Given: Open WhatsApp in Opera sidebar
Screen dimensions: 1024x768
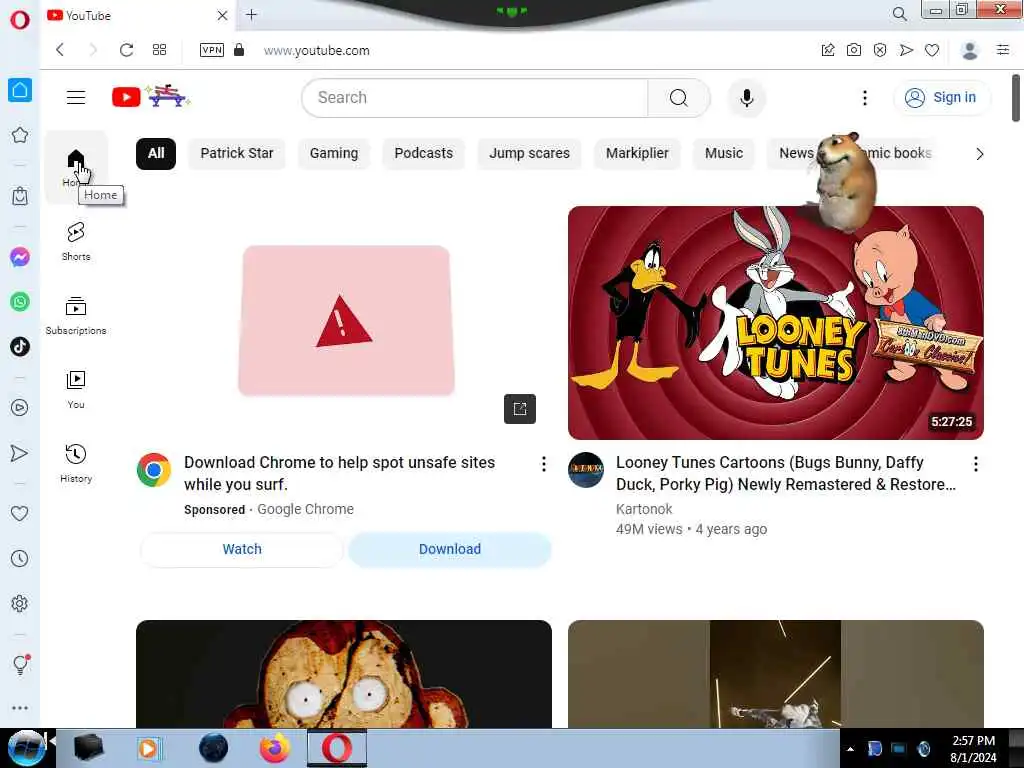Looking at the screenshot, I should [20, 302].
